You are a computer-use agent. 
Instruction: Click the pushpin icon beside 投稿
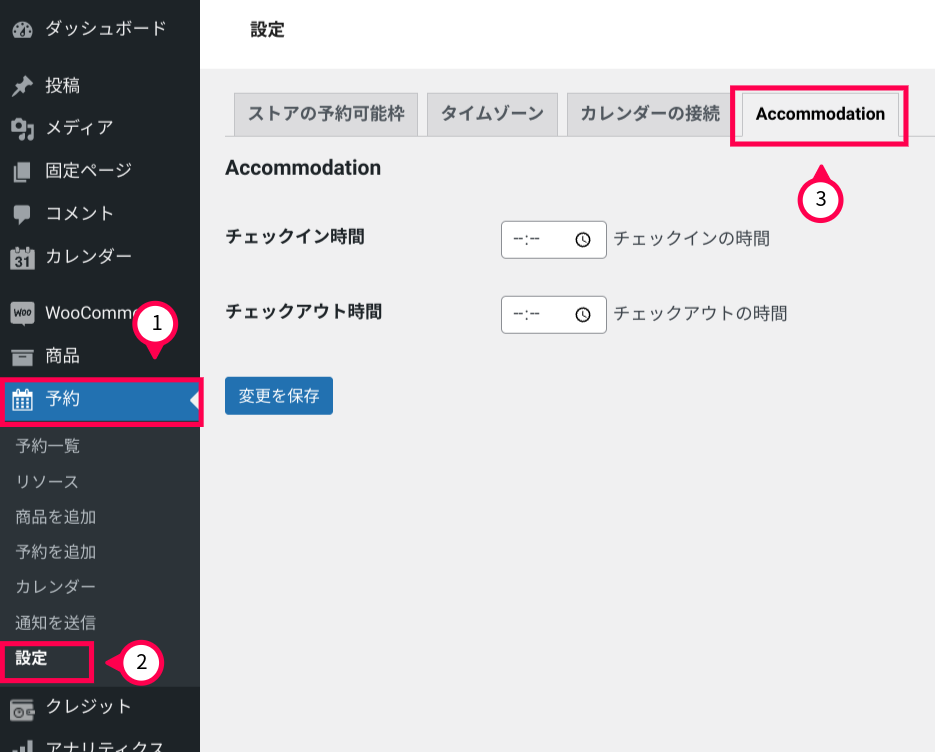[x=23, y=86]
